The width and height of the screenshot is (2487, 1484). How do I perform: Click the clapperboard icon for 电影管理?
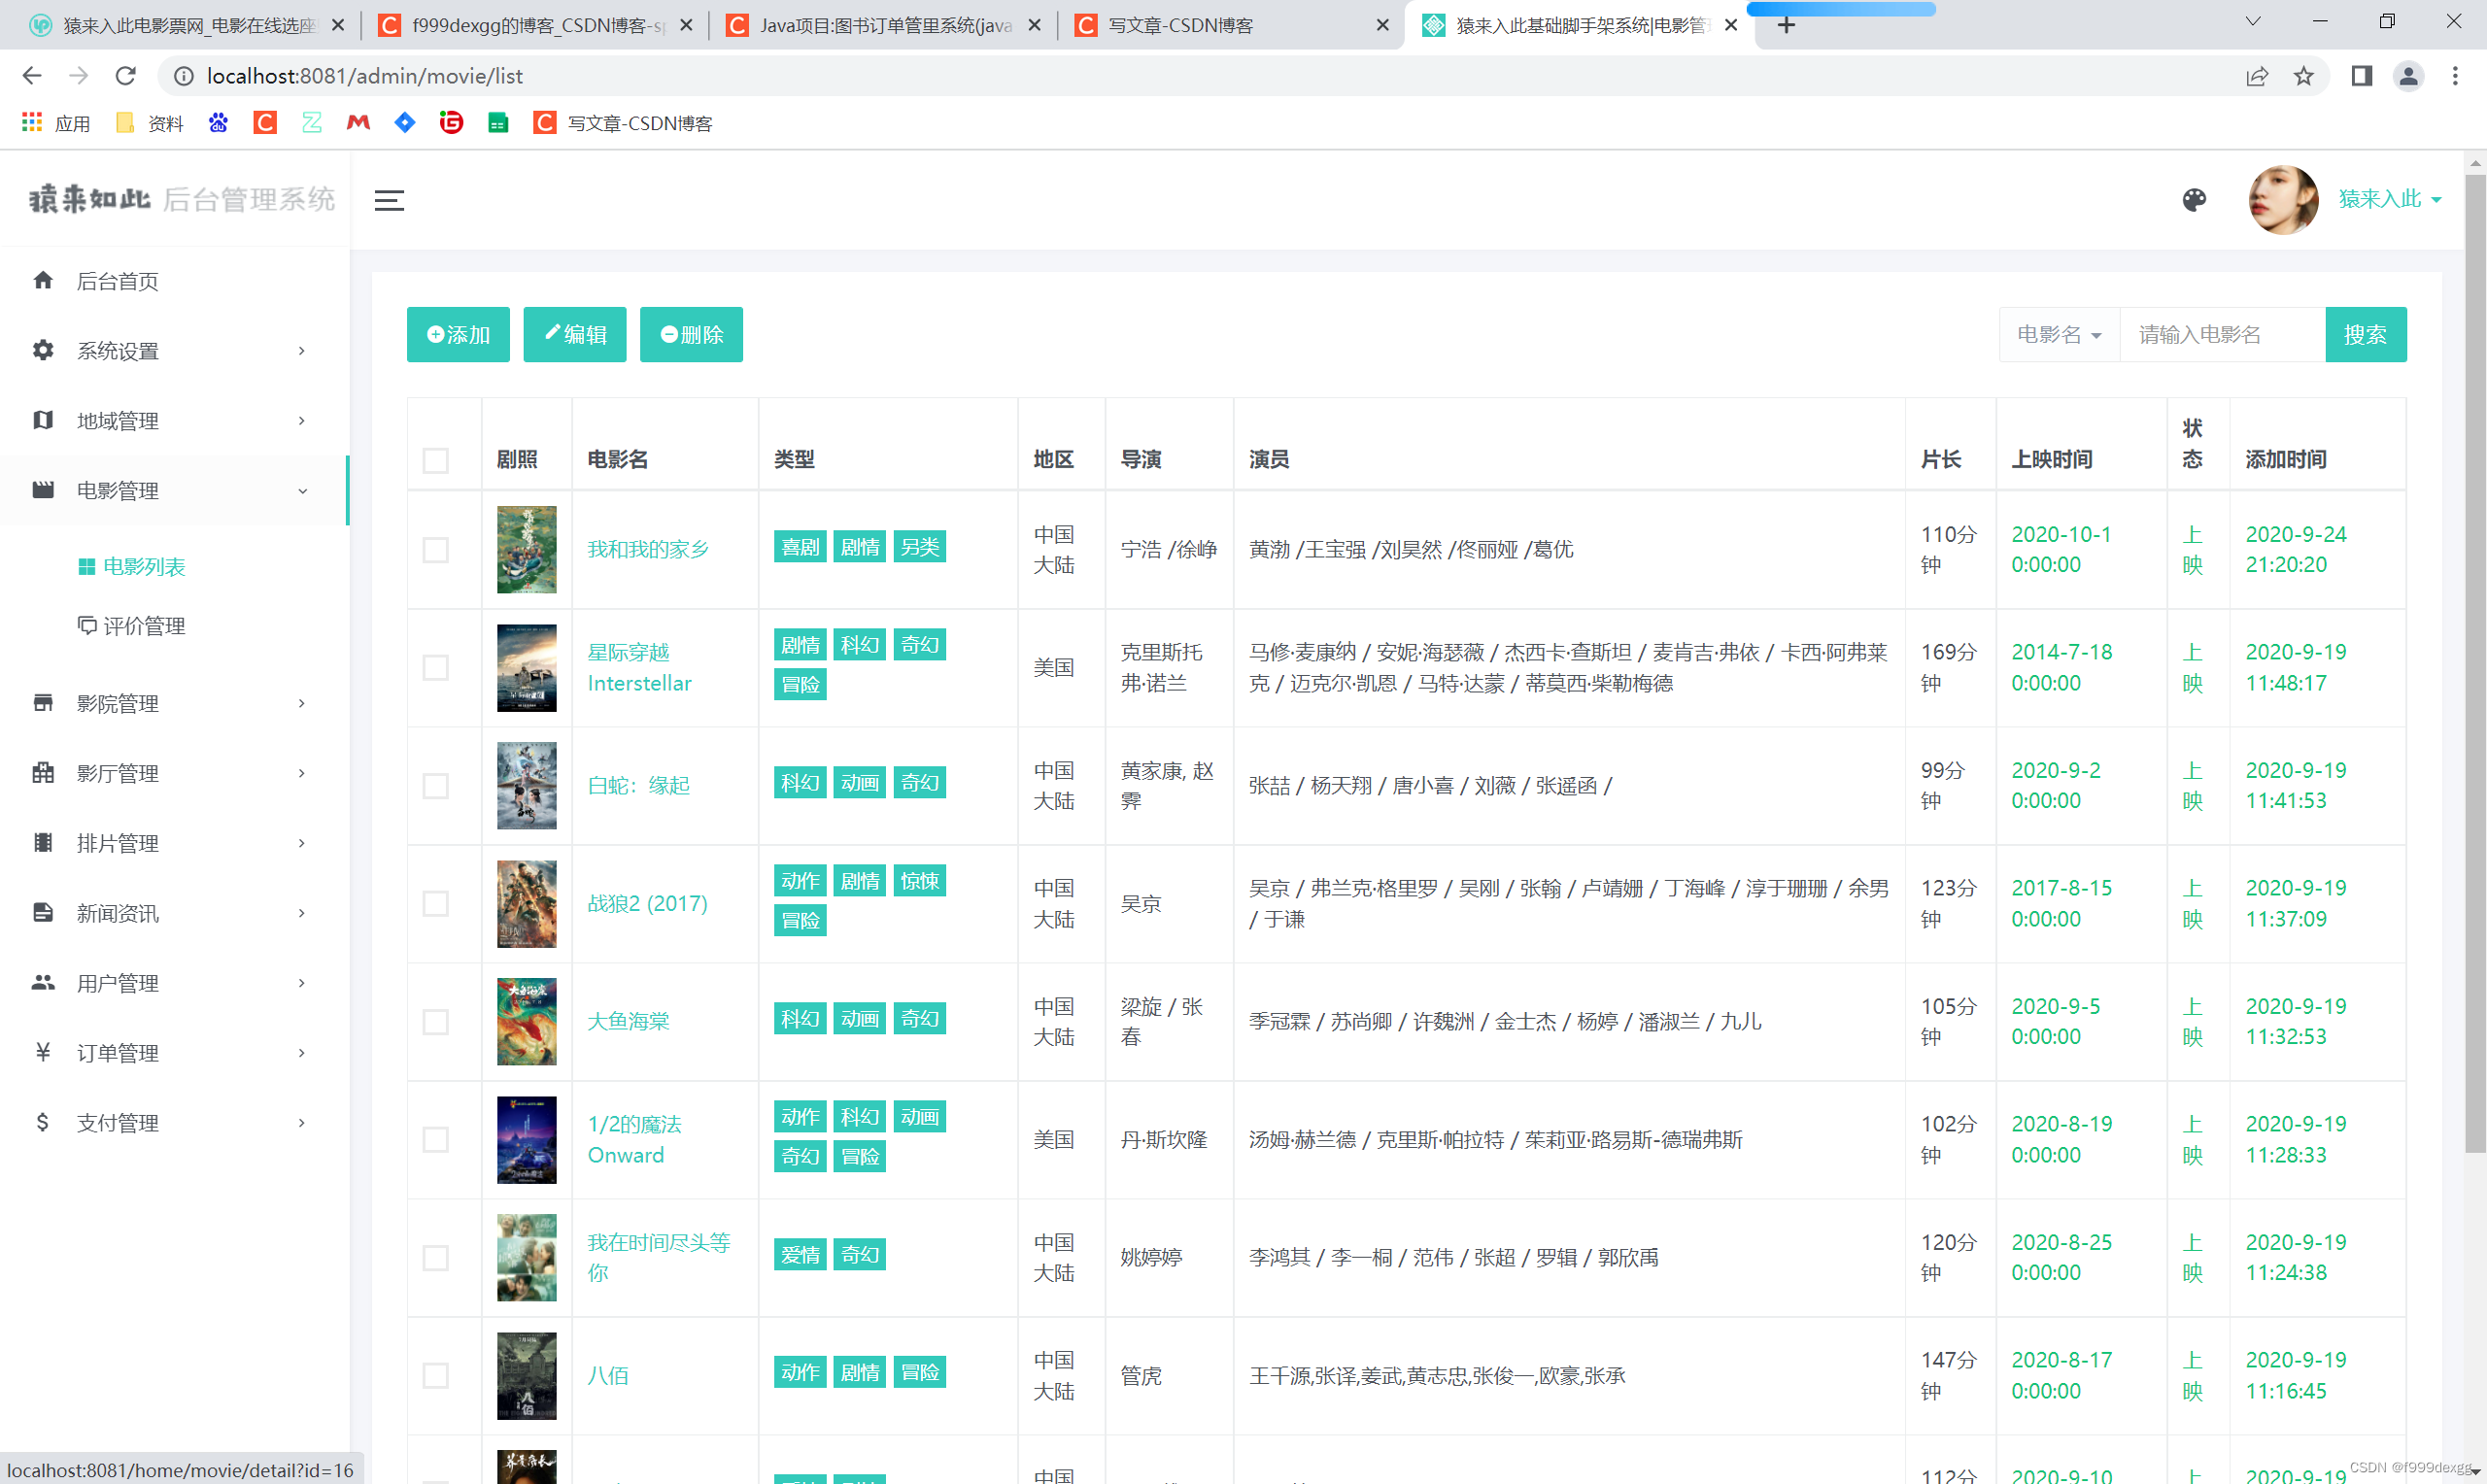(43, 490)
